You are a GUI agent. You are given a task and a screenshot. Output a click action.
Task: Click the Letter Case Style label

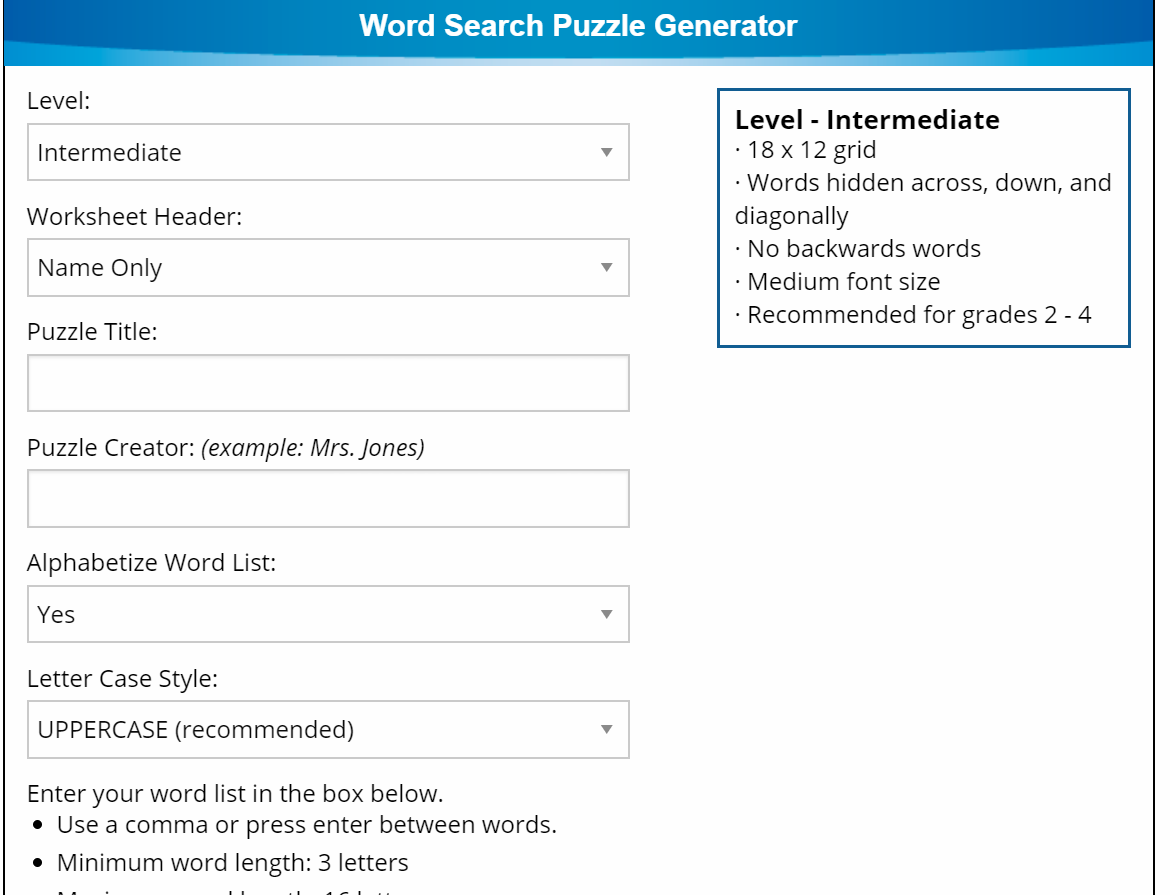click(122, 679)
